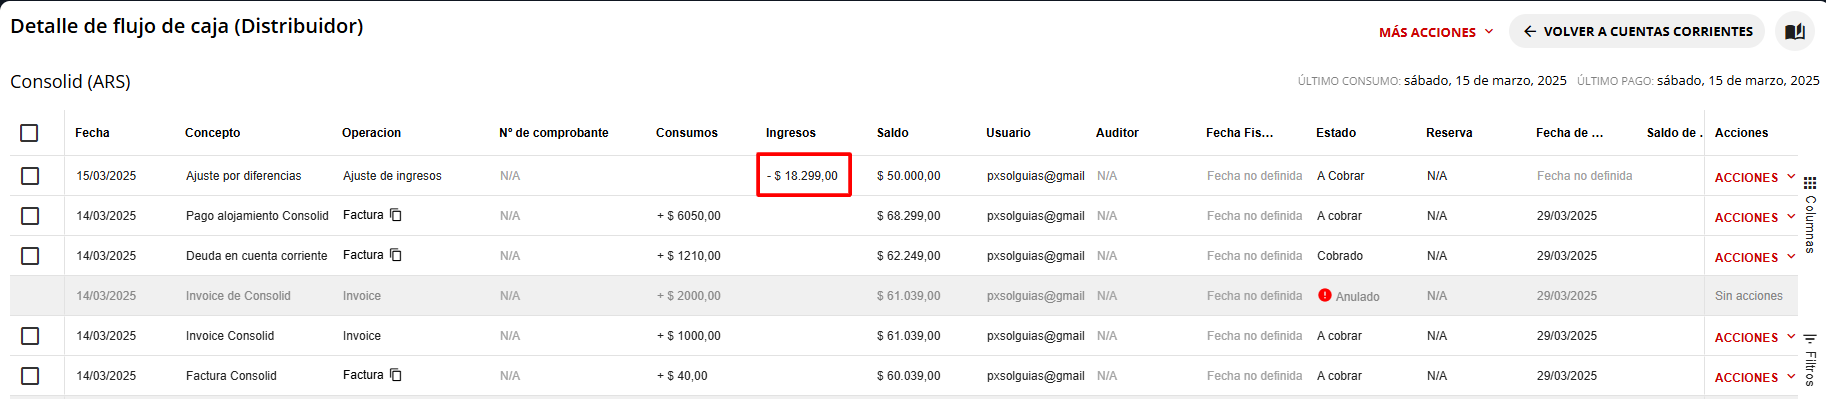1826x399 pixels.
Task: Copy invoice icon in Deuda en cuenta corriente row
Action: 396,255
